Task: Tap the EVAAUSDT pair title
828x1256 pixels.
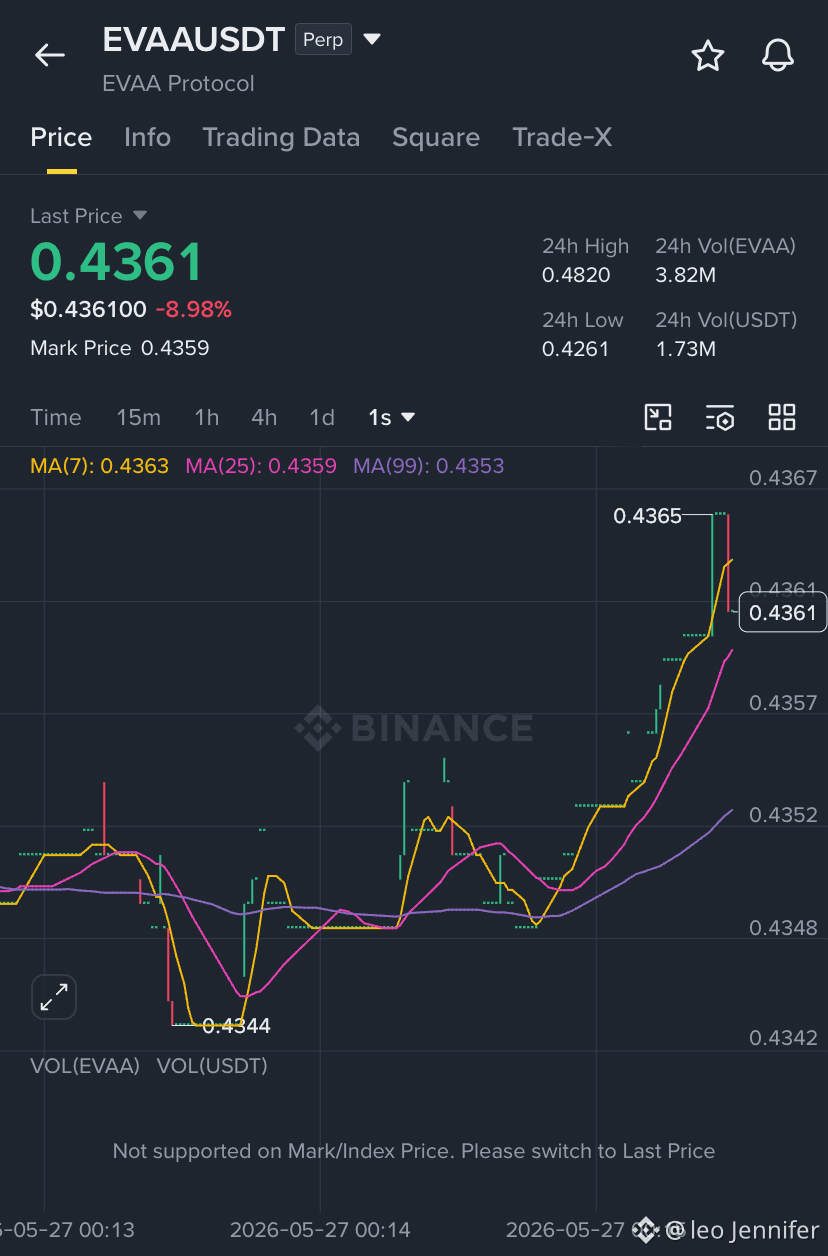Action: tap(194, 40)
